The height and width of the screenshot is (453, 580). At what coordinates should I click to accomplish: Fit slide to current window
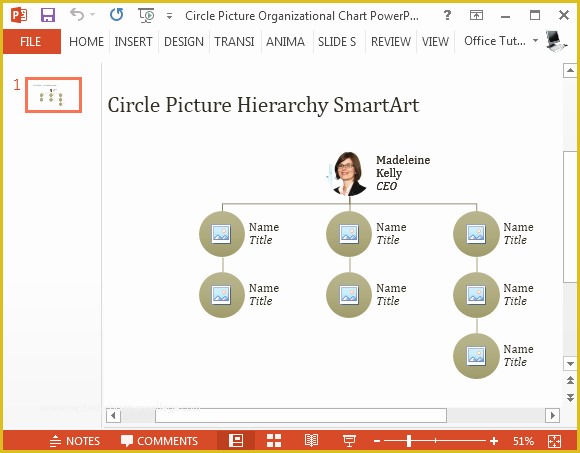click(554, 441)
